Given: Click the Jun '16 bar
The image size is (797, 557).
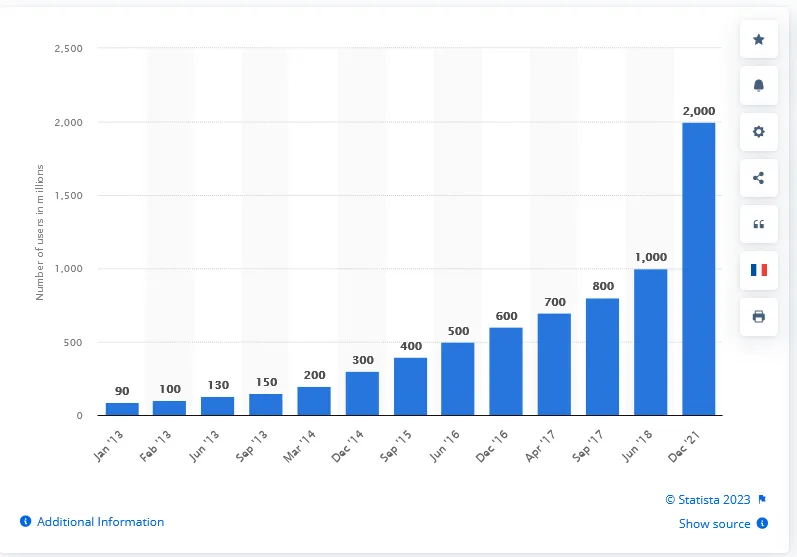Looking at the screenshot, I should [x=457, y=379].
